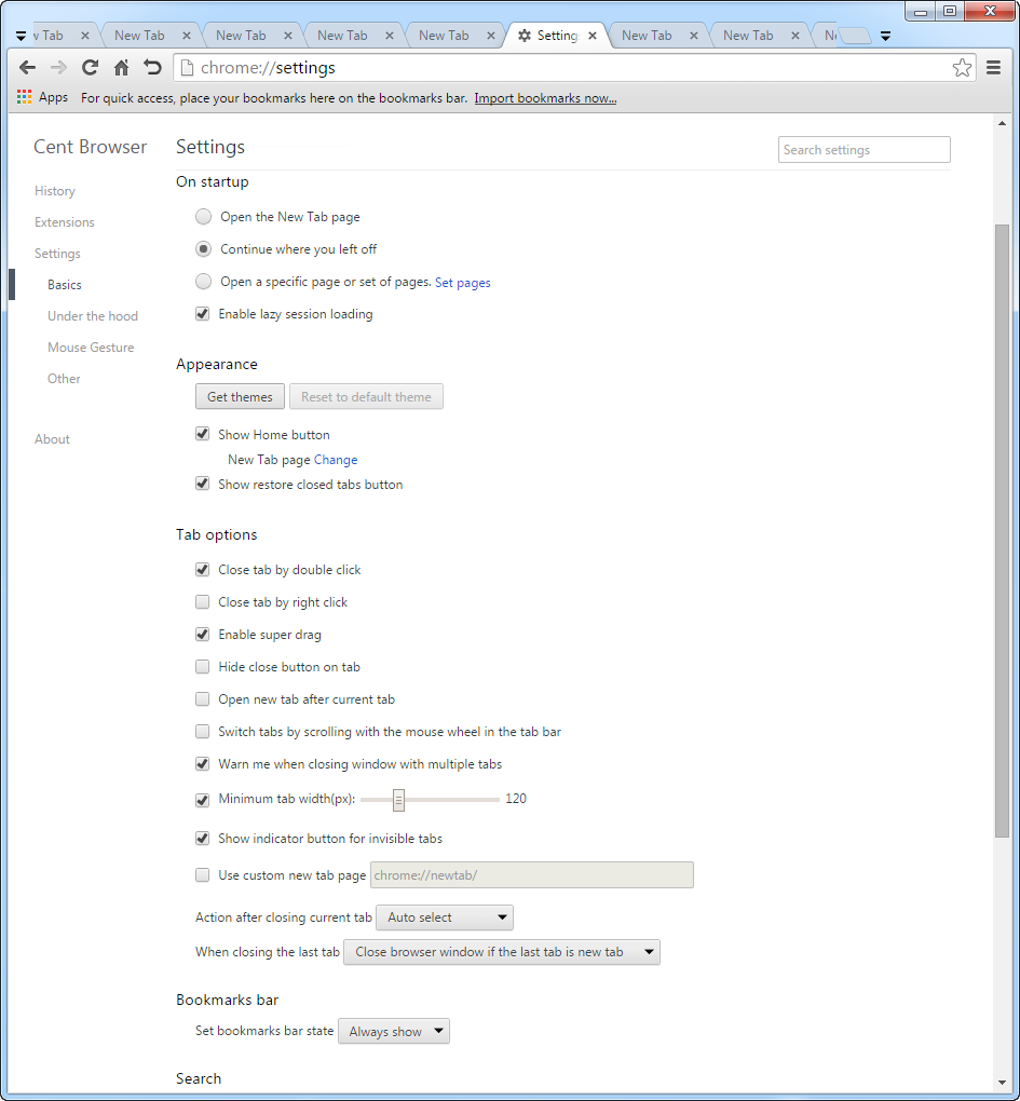Open Action after closing current tab dropdown
This screenshot has width=1020, height=1101.
pos(445,917)
